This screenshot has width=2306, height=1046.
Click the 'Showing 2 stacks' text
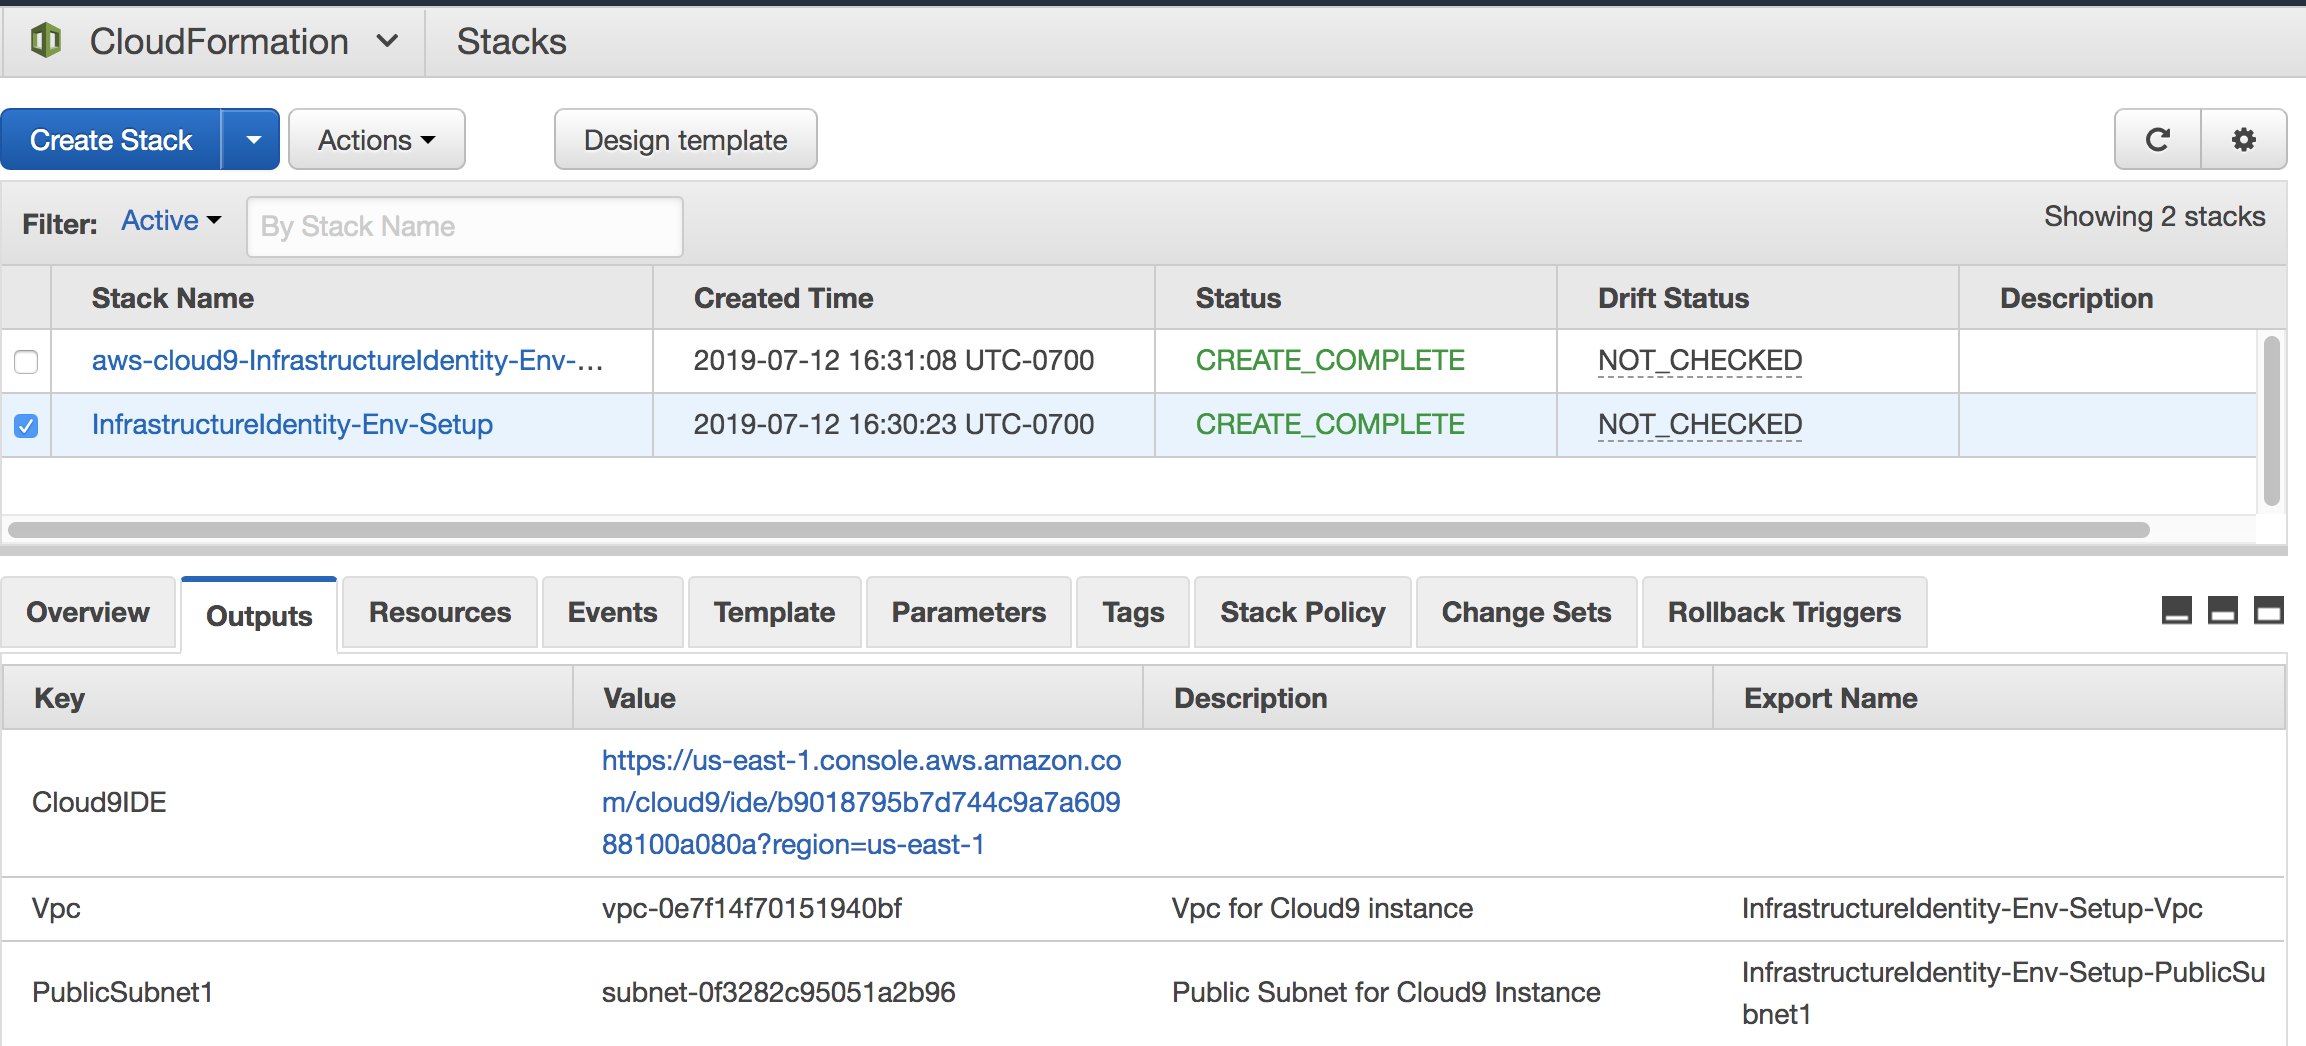[2155, 216]
